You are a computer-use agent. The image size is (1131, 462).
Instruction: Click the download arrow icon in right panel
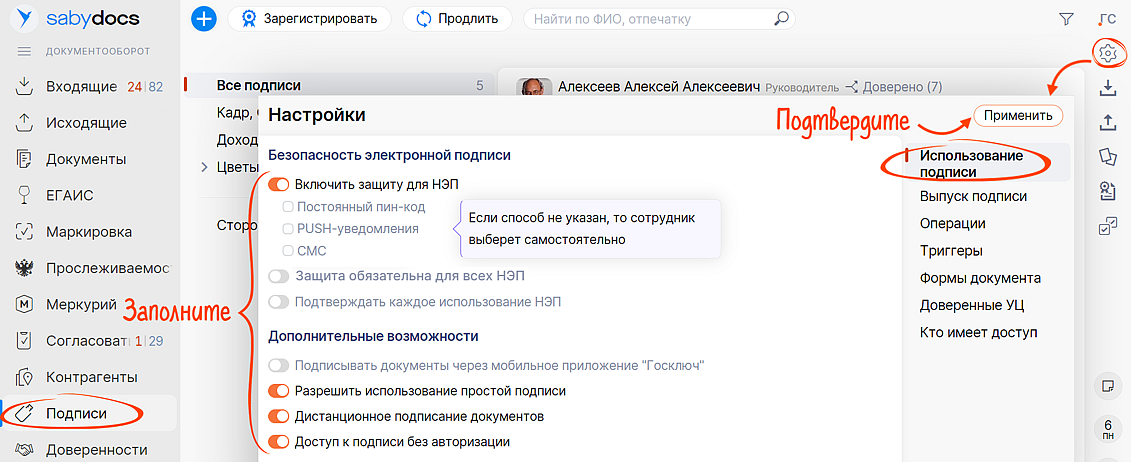[1106, 88]
